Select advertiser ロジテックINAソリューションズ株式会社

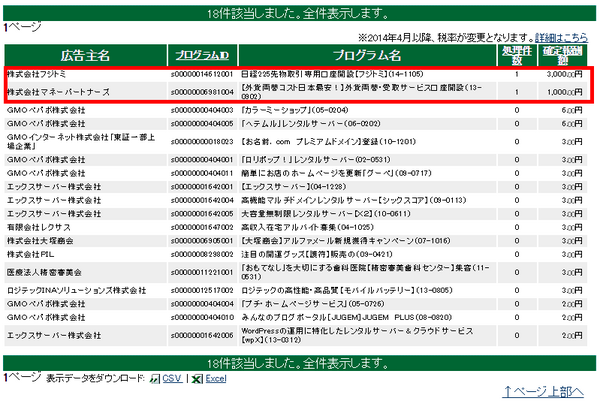[x=77, y=290]
